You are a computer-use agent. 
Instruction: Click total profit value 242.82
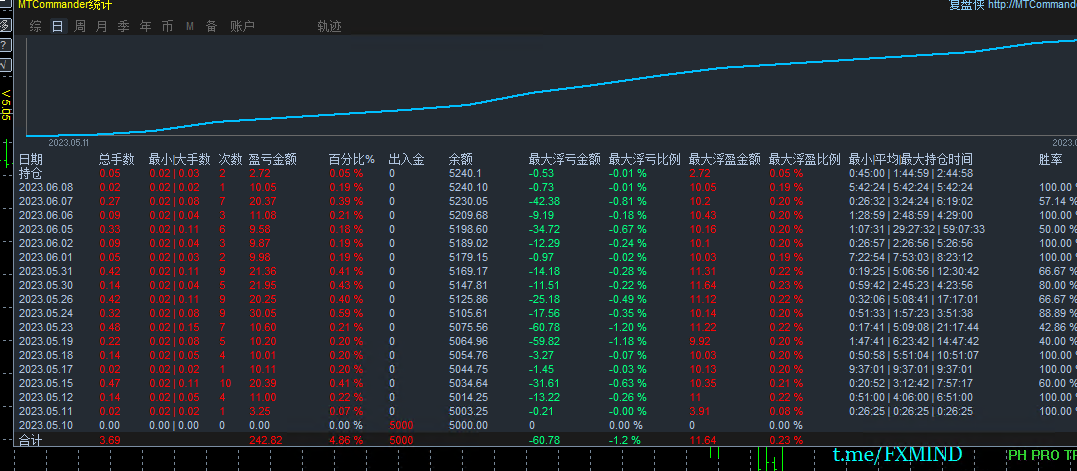(x=265, y=440)
